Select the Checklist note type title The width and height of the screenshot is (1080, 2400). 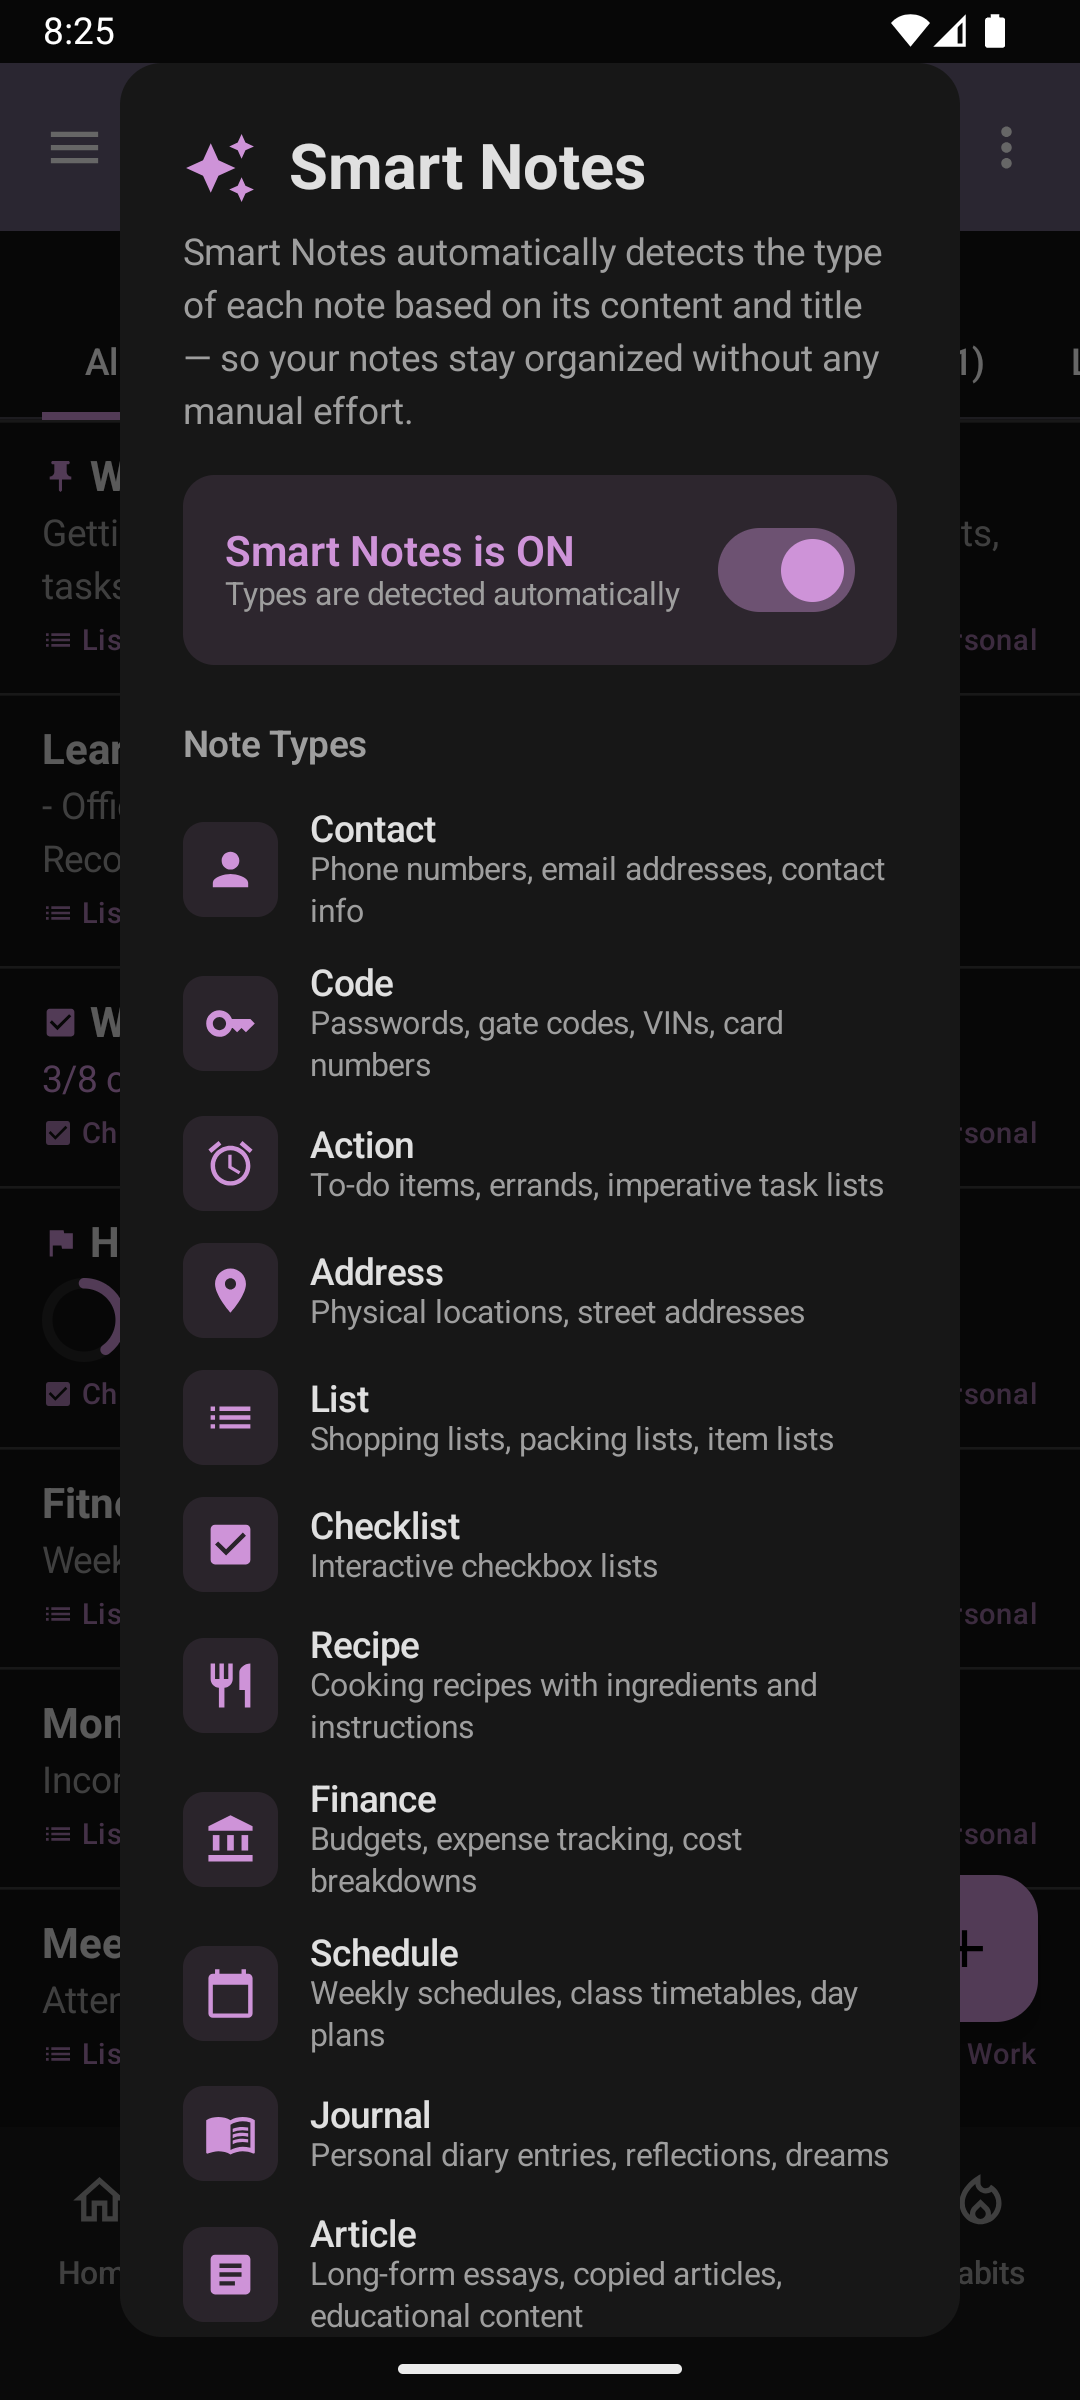[x=385, y=1526]
